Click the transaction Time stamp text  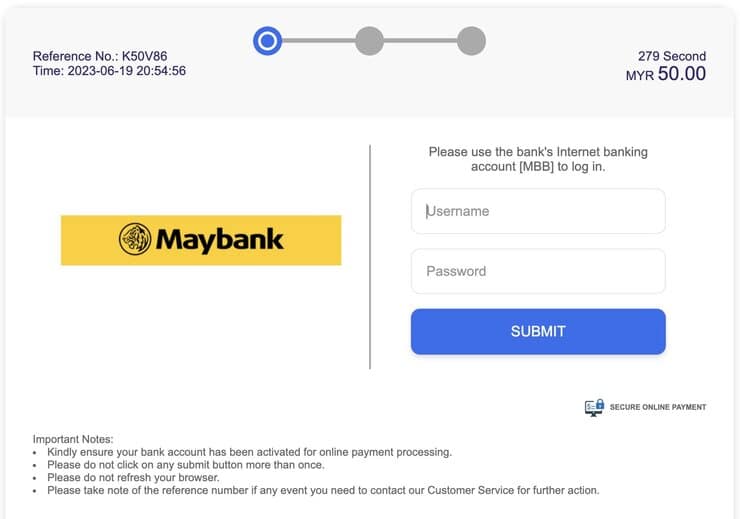tap(109, 71)
